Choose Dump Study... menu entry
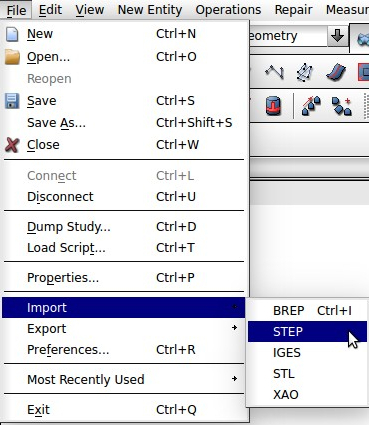 pos(123,227)
